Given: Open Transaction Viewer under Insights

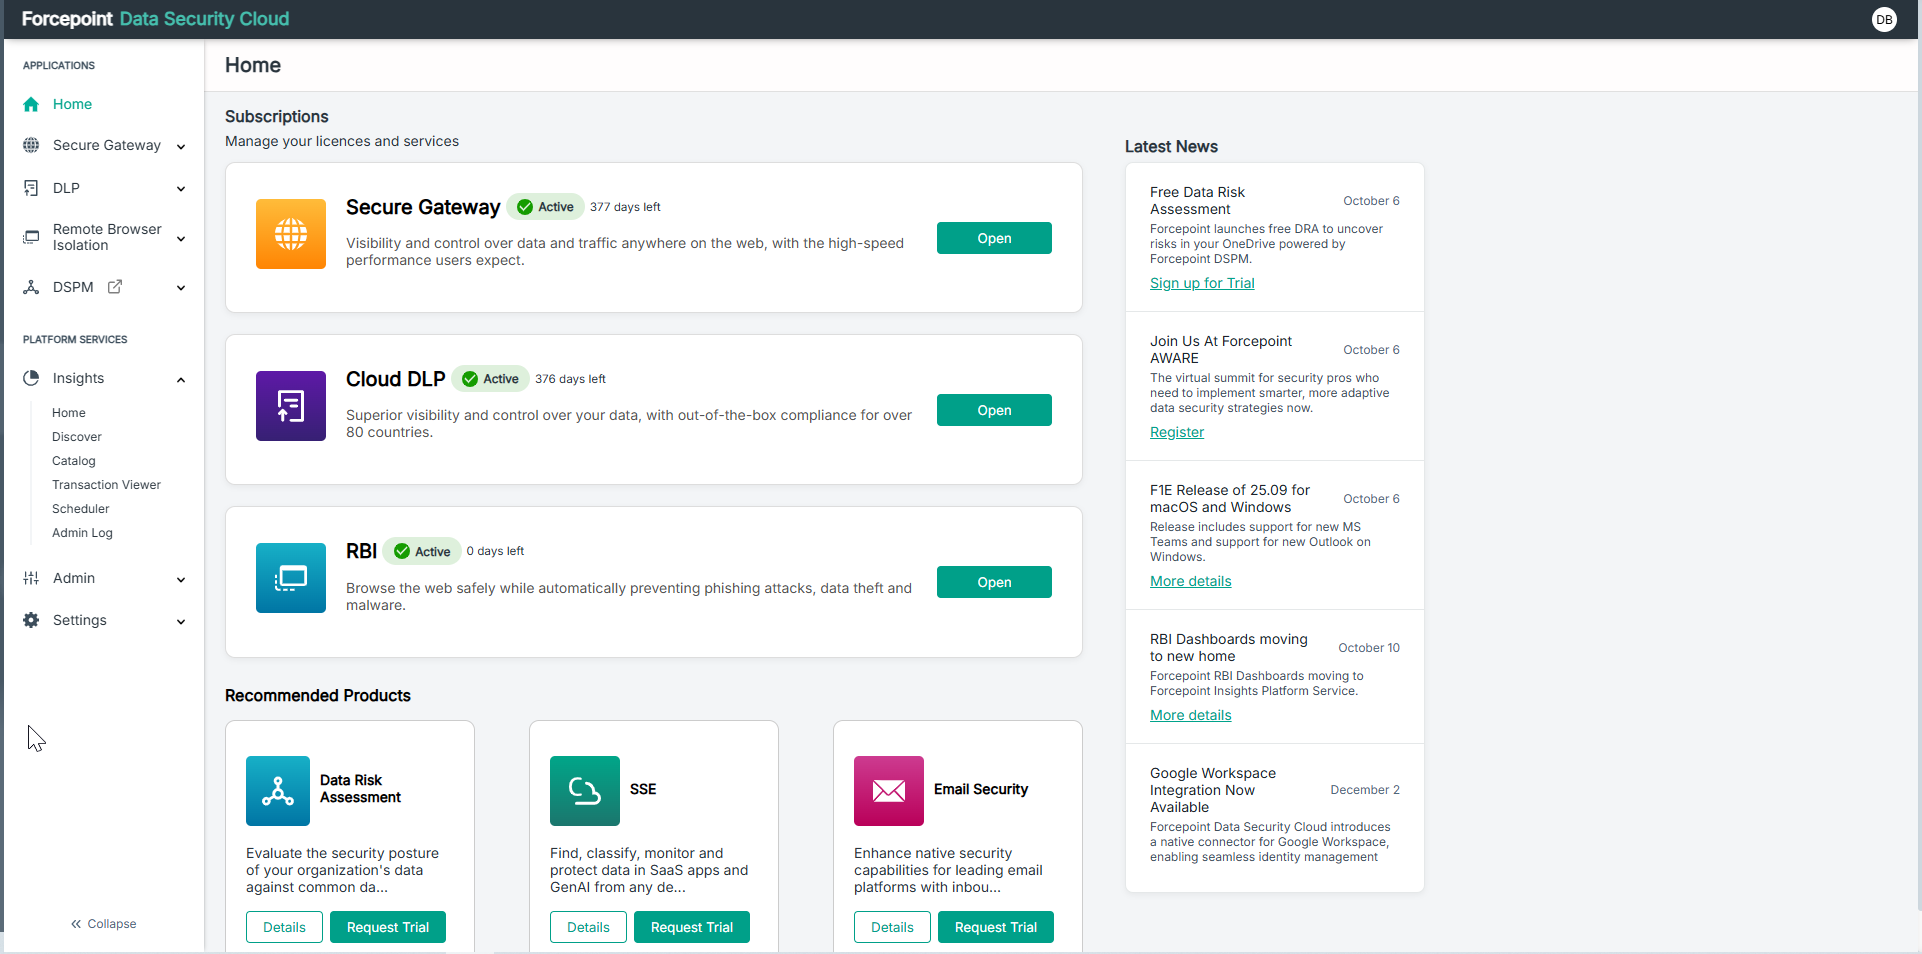Looking at the screenshot, I should [106, 485].
